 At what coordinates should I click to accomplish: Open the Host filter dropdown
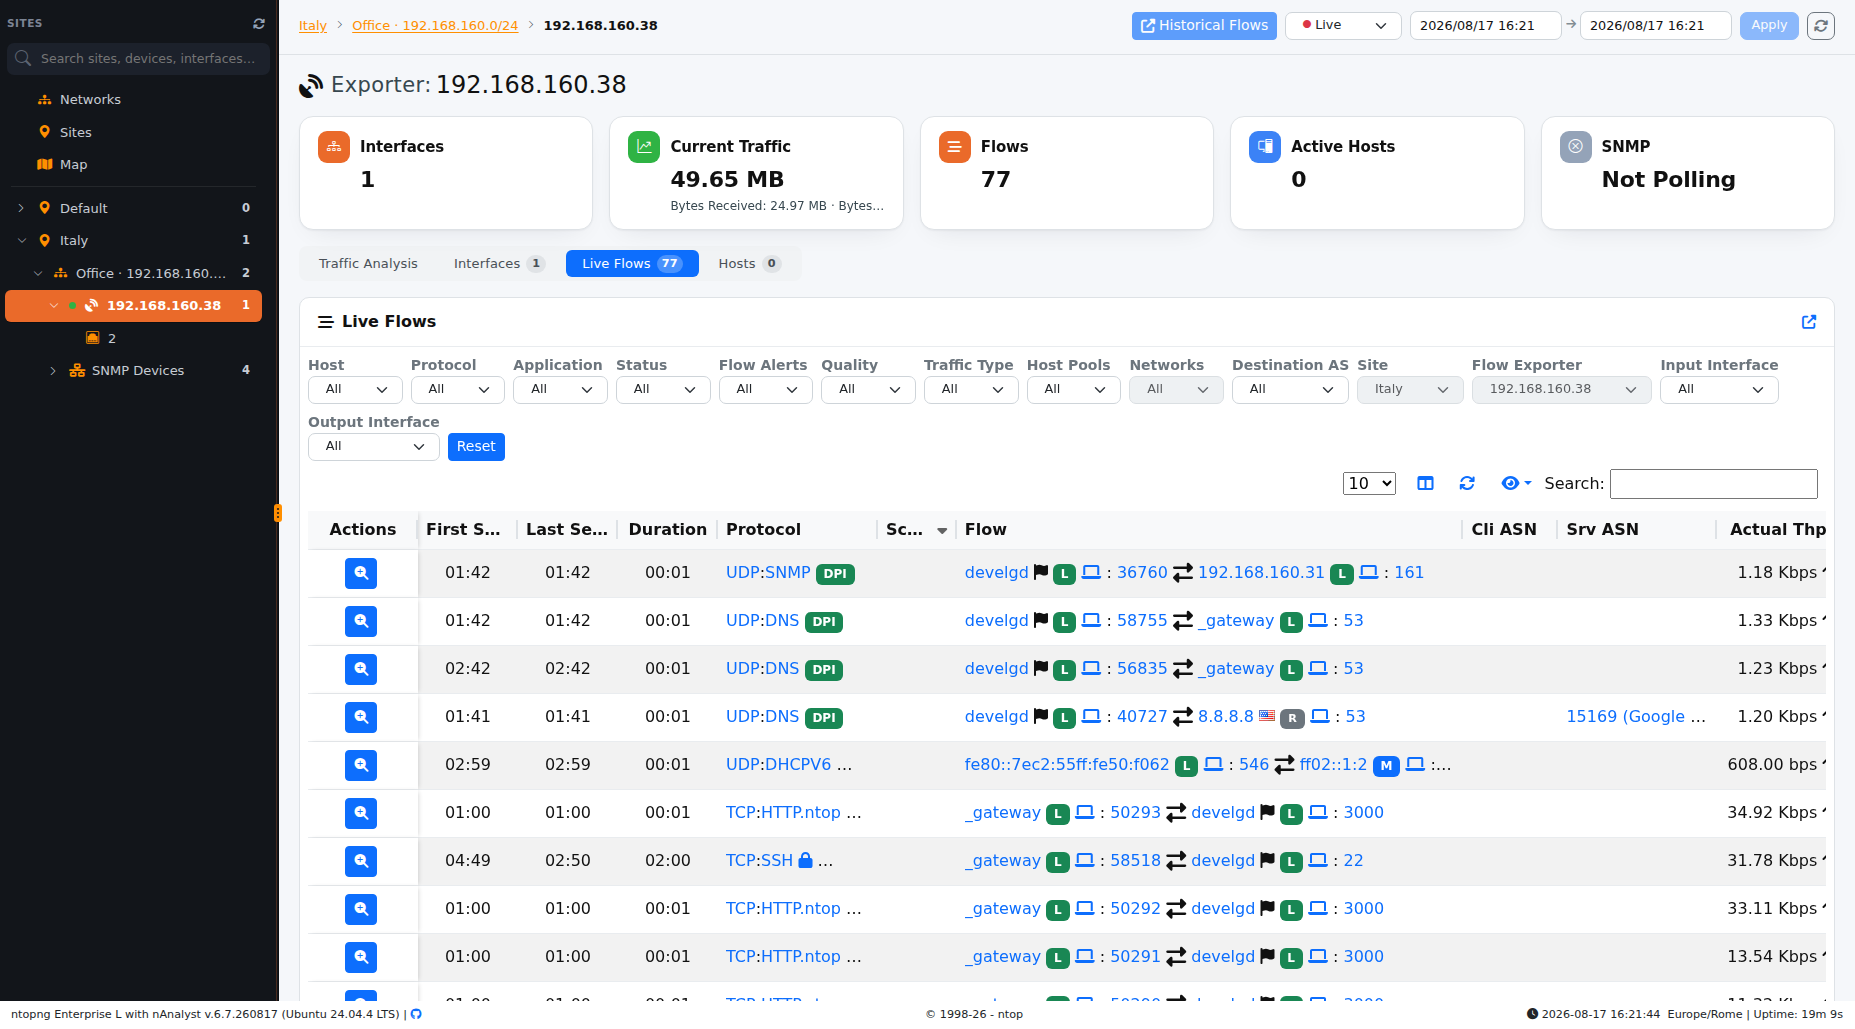(x=355, y=390)
